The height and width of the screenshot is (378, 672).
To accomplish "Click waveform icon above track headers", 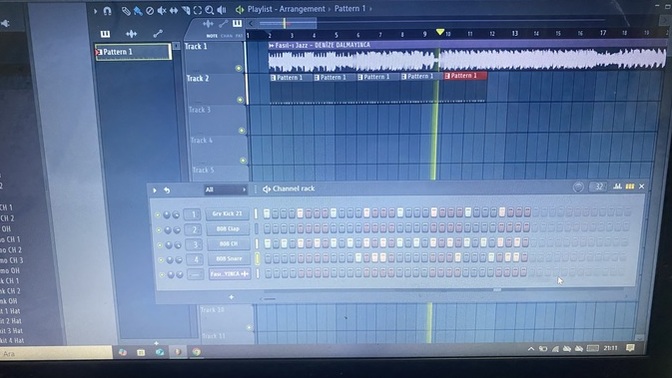I will [x=208, y=24].
